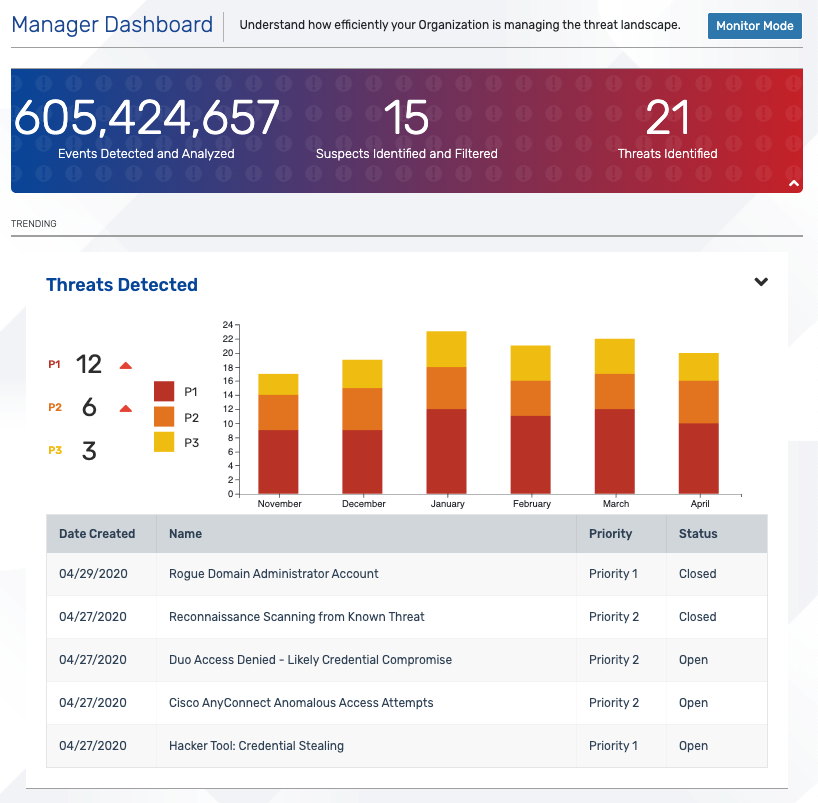Click the Monitor Mode button
818x803 pixels.
754,26
